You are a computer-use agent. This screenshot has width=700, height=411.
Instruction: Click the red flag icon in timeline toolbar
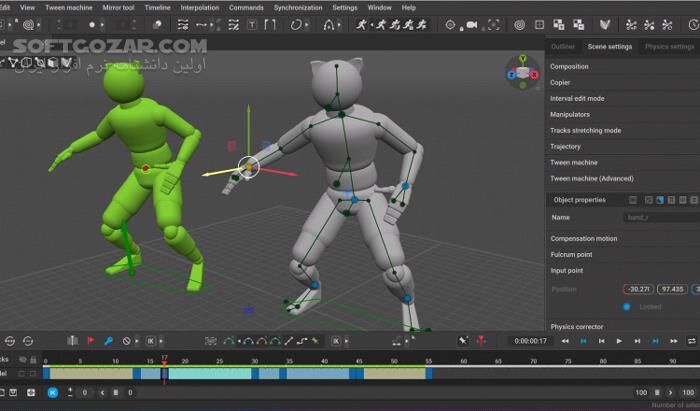click(91, 341)
